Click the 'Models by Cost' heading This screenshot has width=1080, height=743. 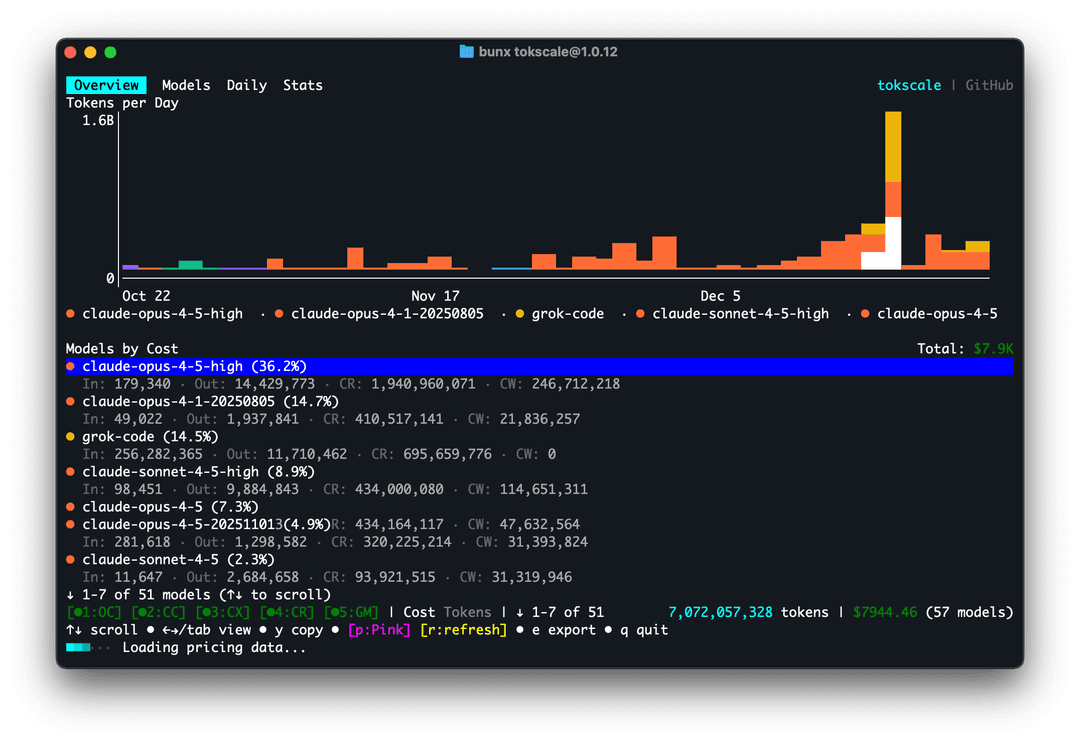point(122,348)
